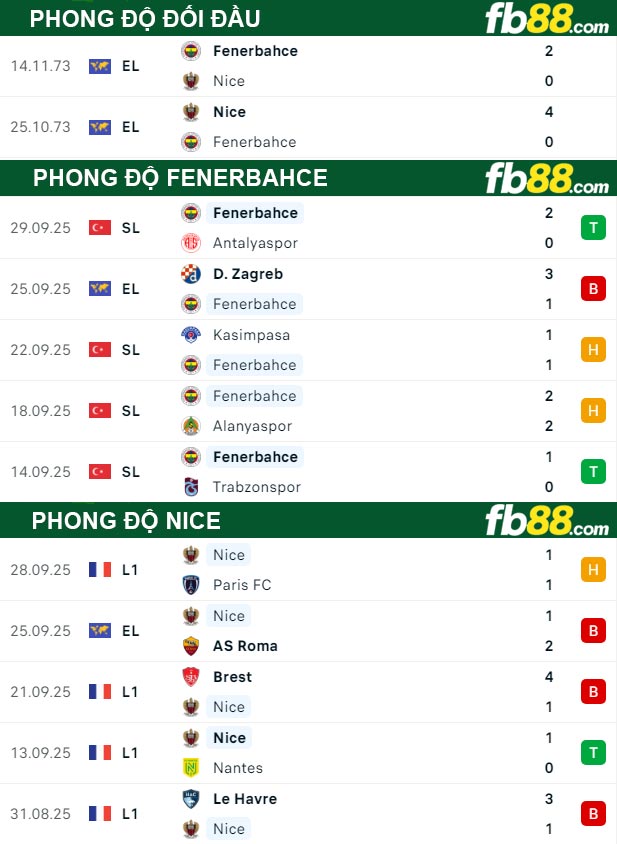Screen dimensions: 617x844
Task: Open the AS Roma team name link
Action: point(245,646)
